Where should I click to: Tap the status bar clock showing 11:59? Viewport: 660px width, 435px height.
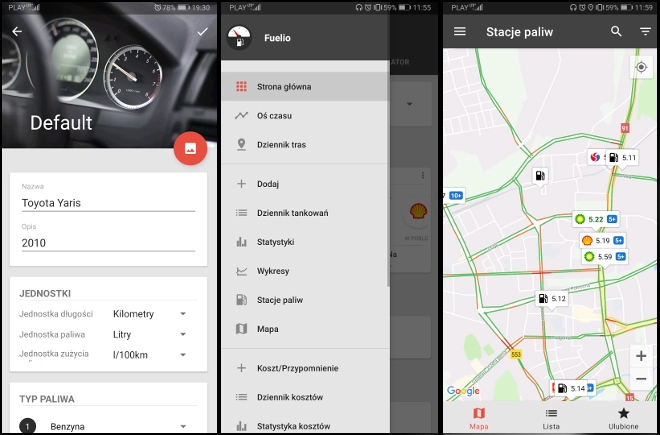644,8
